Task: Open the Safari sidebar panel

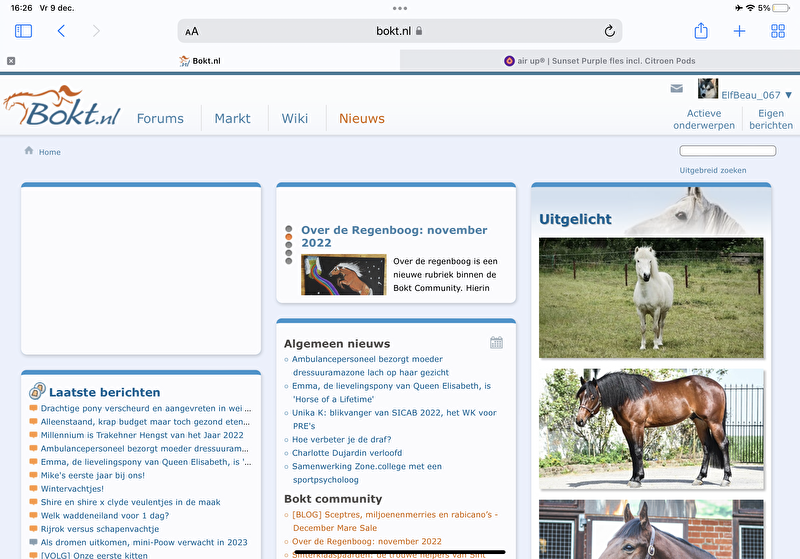Action: (23, 31)
